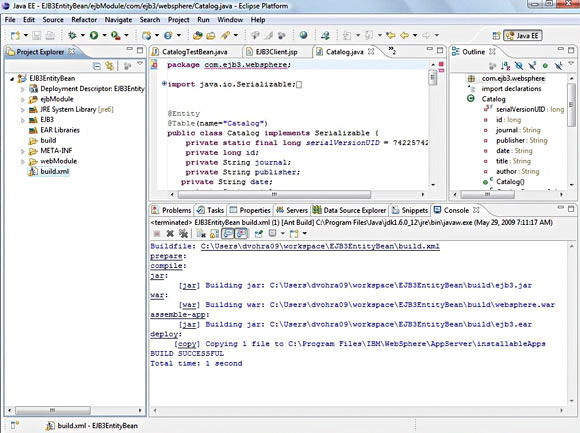The width and height of the screenshot is (580, 433).
Task: Toggle Show Console on standard error change
Action: [x=241, y=233]
